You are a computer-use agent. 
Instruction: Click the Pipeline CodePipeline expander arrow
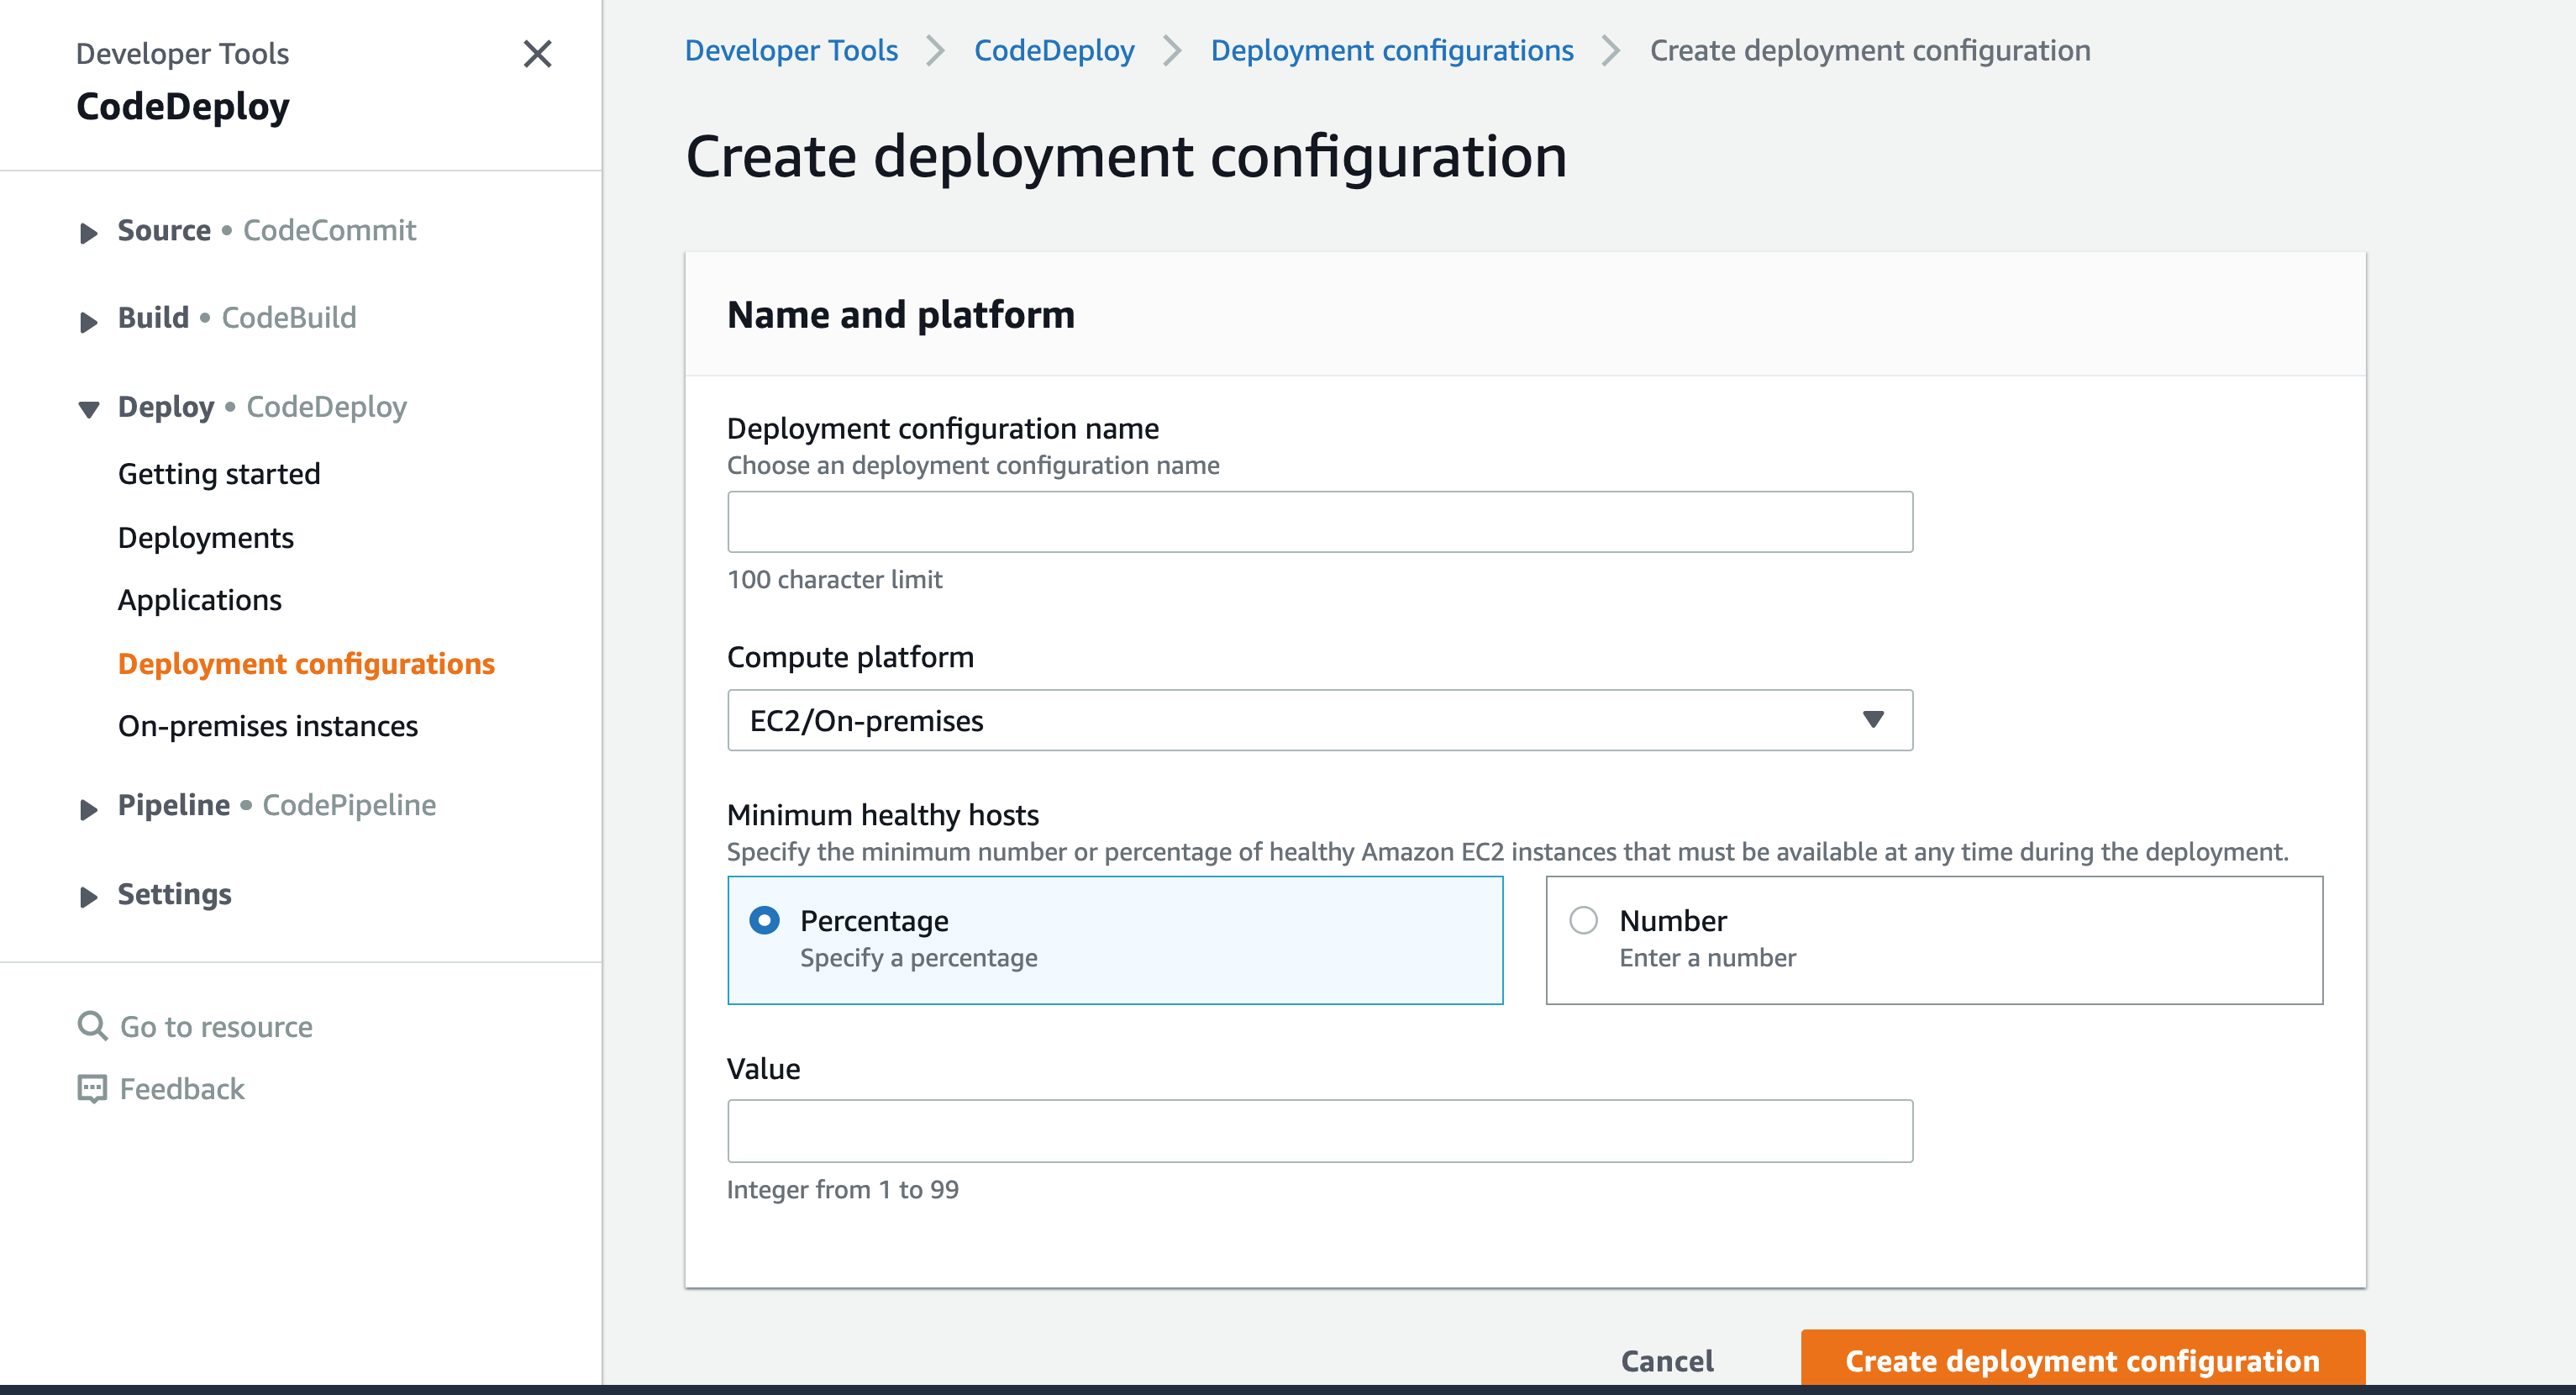click(89, 804)
